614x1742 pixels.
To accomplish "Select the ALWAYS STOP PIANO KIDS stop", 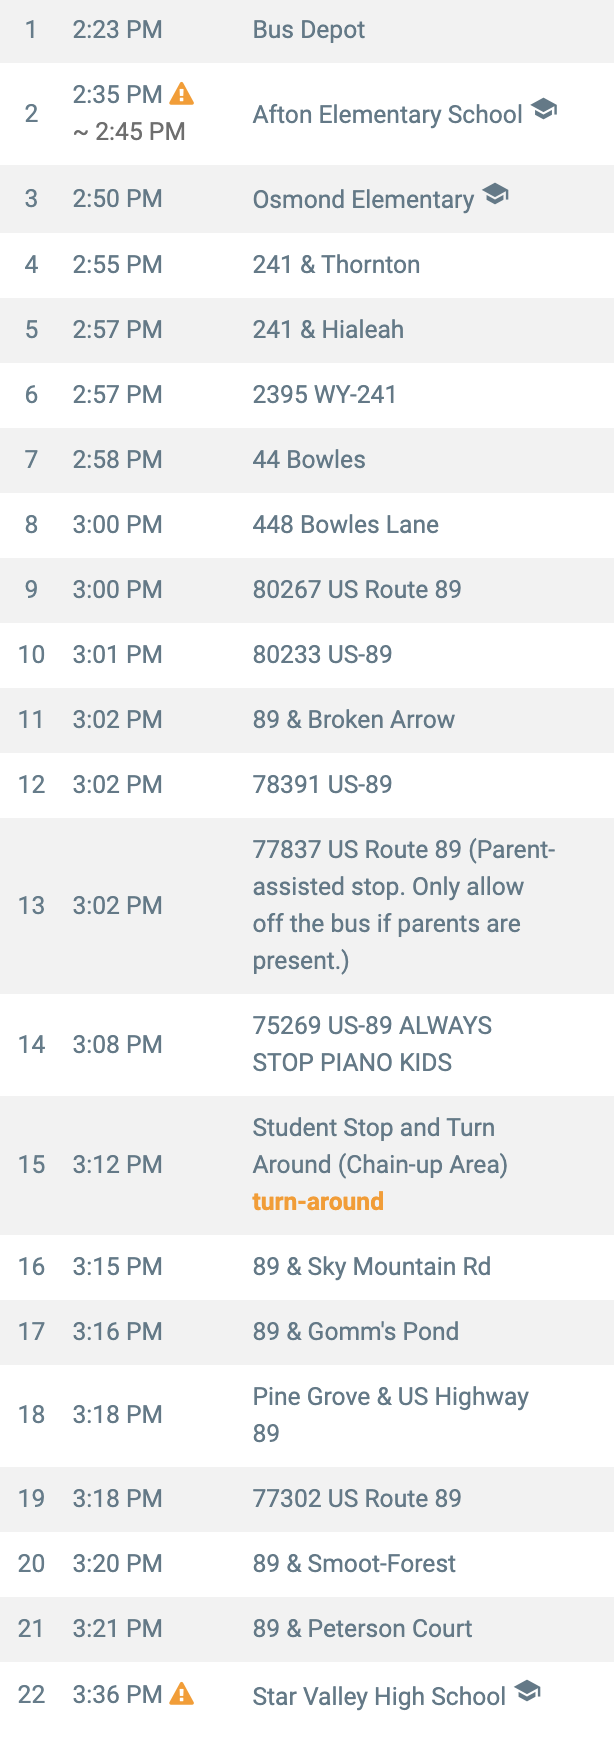I will (x=372, y=1044).
